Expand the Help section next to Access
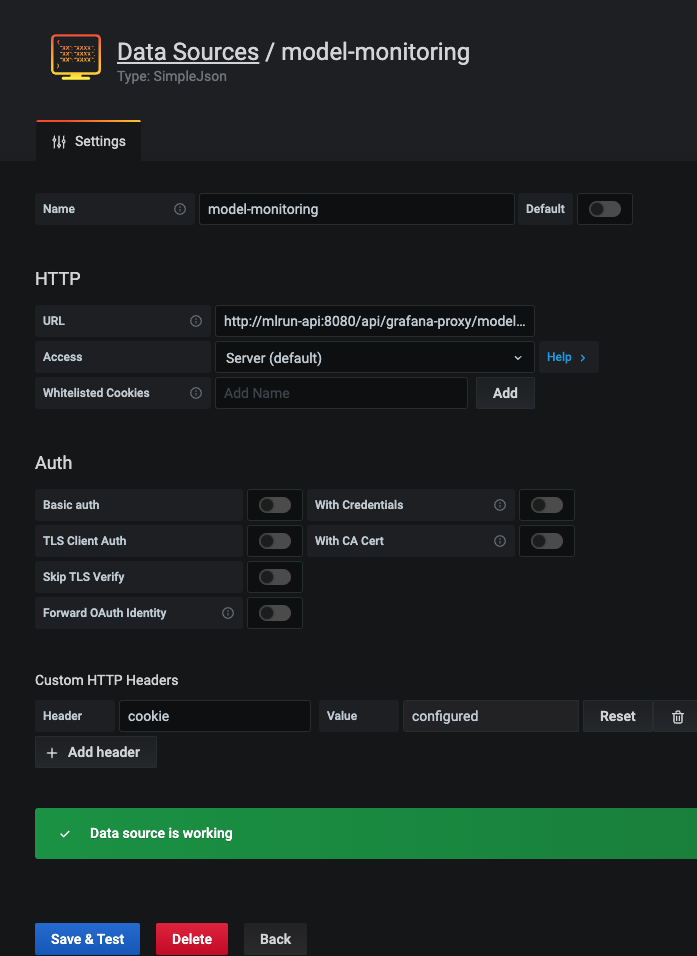Viewport: 697px width, 956px height. pos(568,357)
